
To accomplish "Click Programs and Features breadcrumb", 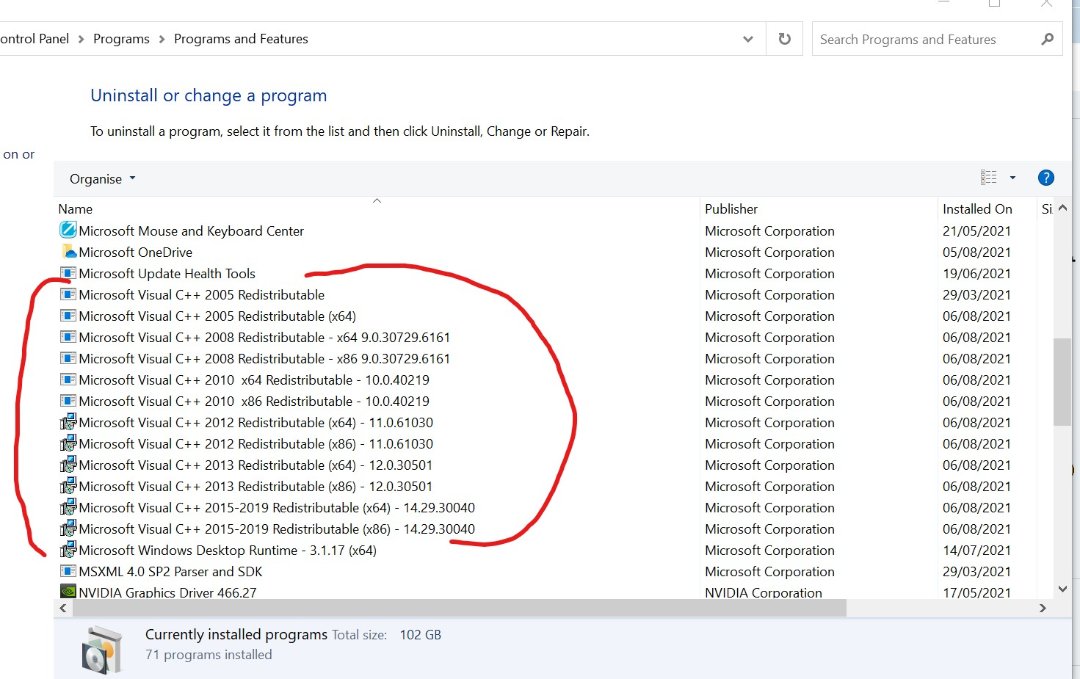I will [x=241, y=39].
